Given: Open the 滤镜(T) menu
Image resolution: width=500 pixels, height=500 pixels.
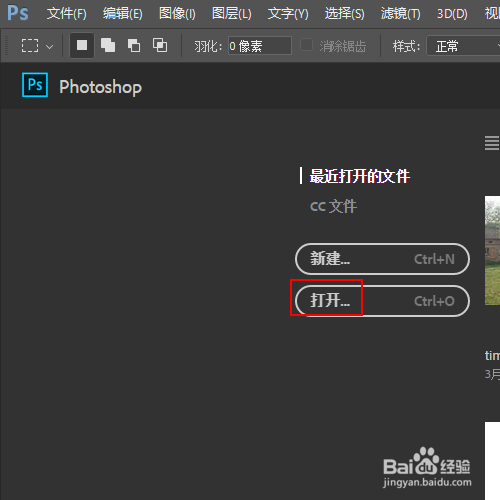Looking at the screenshot, I should (401, 14).
